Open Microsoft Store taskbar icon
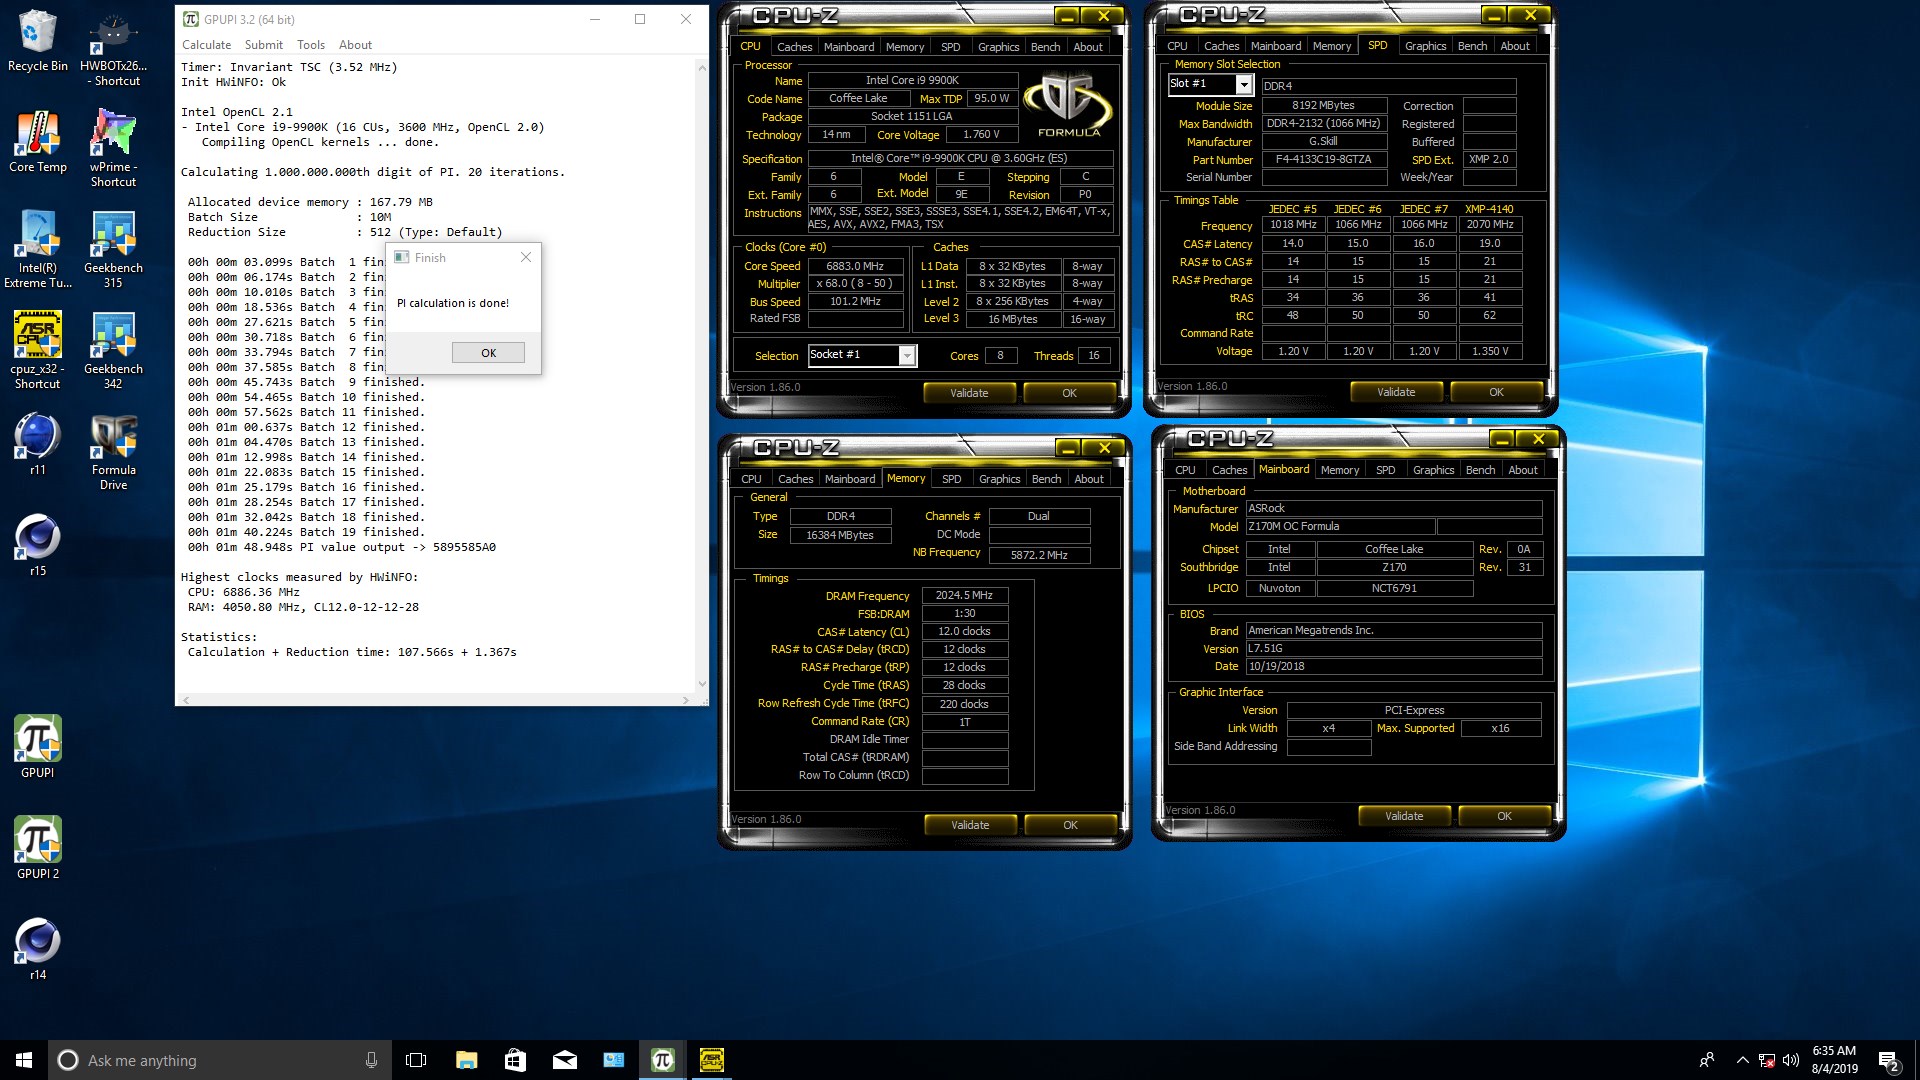Screen dimensions: 1920x1080 pos(515,1060)
